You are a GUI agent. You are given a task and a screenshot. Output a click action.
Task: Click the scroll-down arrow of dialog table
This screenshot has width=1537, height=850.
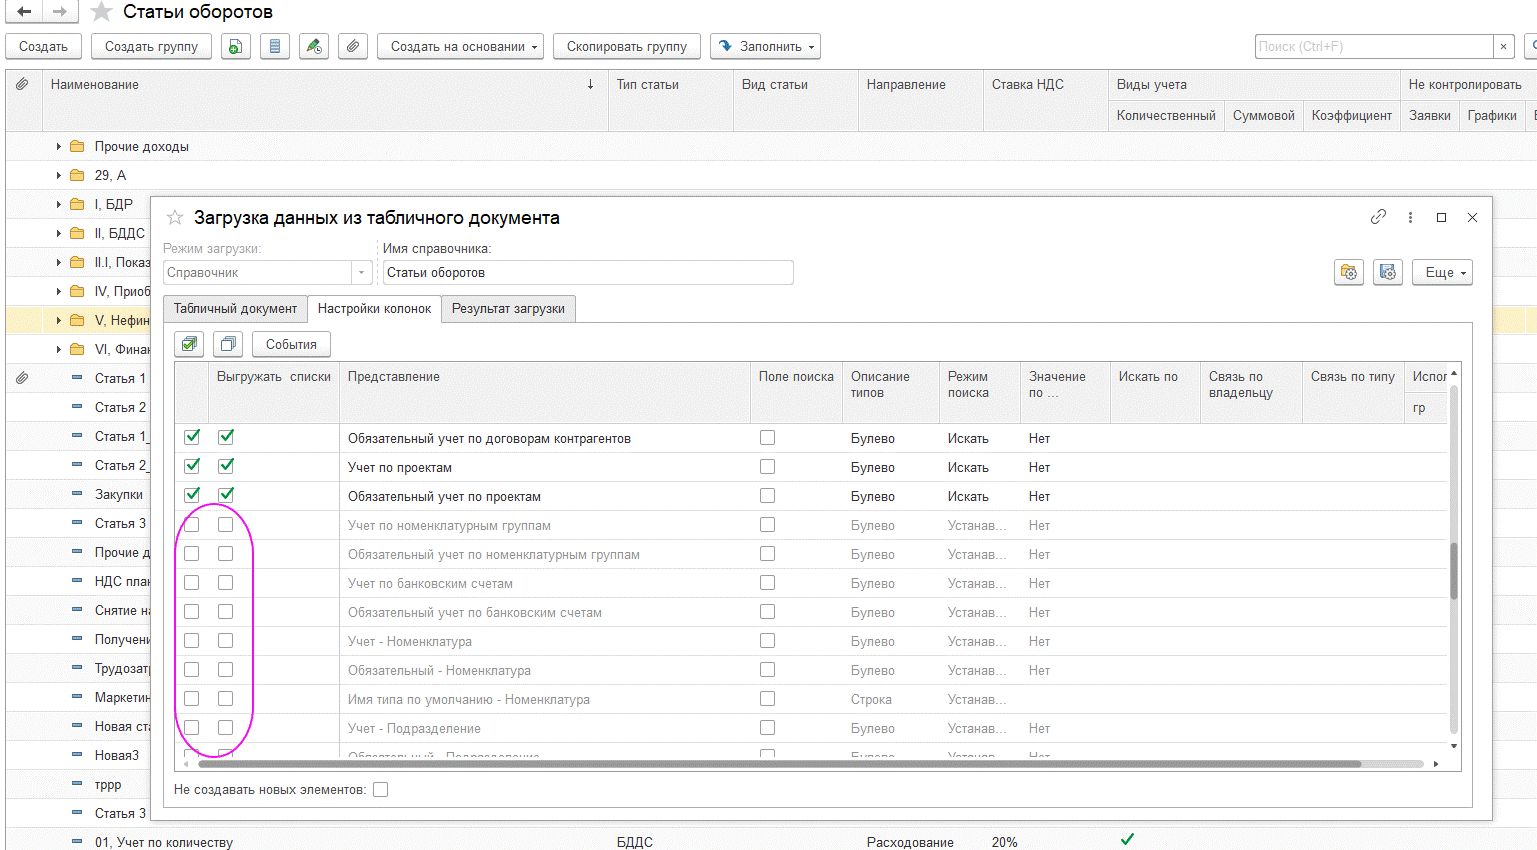[x=1454, y=746]
